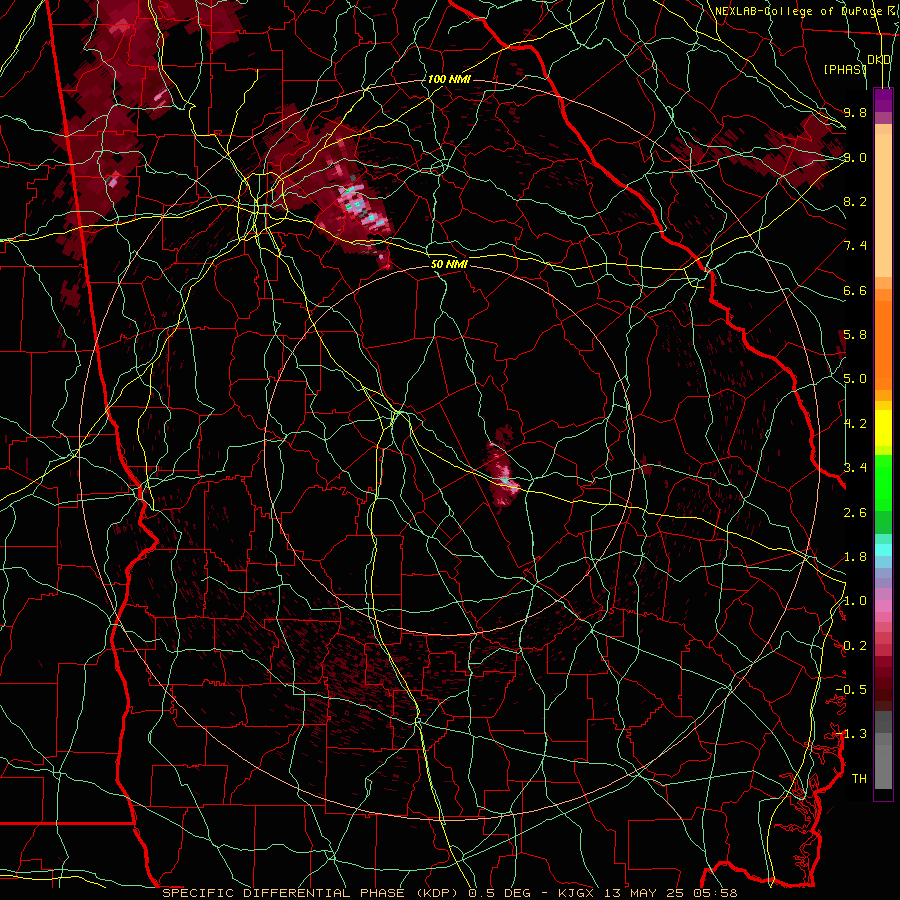Click the 9.8 value on the color scale
Viewport: 900px width, 900px height.
coord(855,112)
